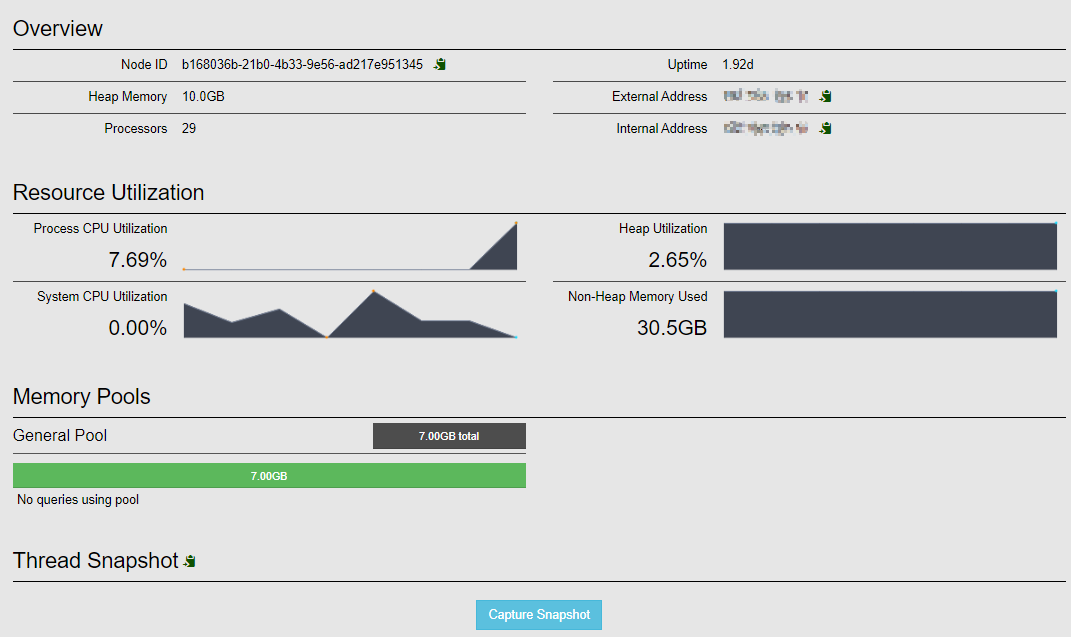
Task: Click the General Pool label
Action: [x=60, y=436]
